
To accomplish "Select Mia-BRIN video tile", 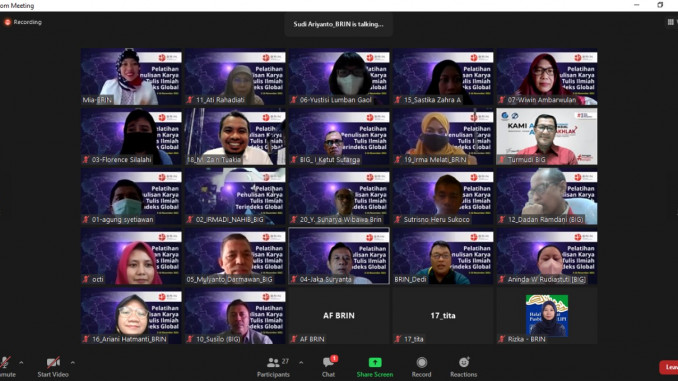I will [x=131, y=77].
